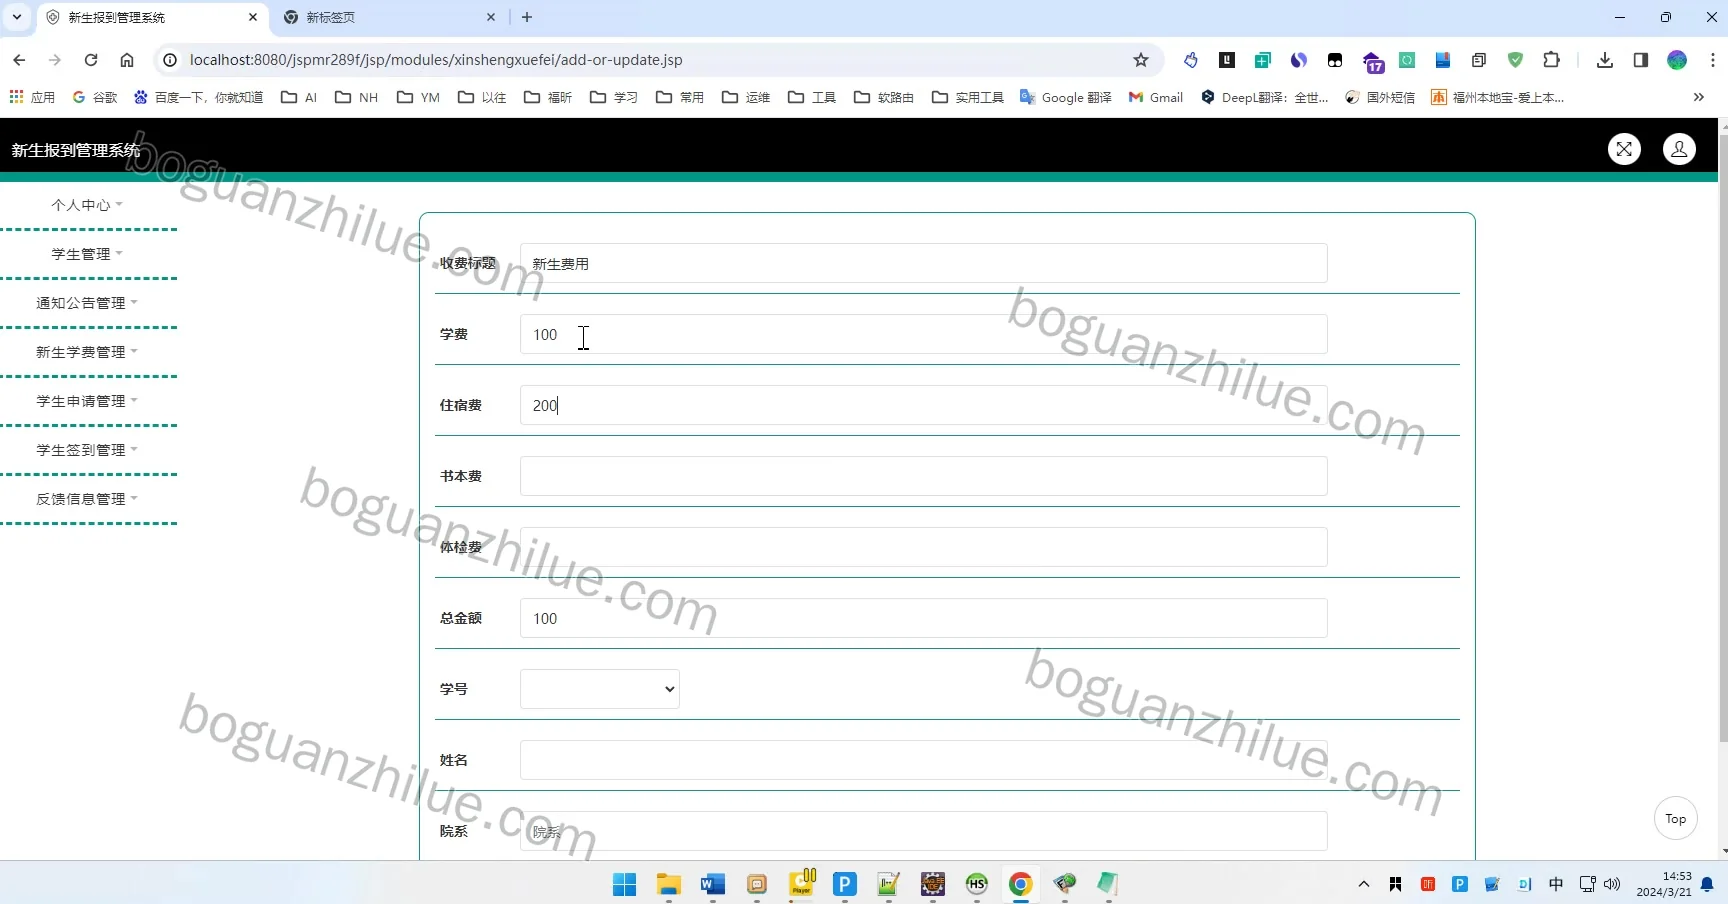1728x904 pixels.
Task: Open Chrome side panel icon
Action: pos(1641,60)
